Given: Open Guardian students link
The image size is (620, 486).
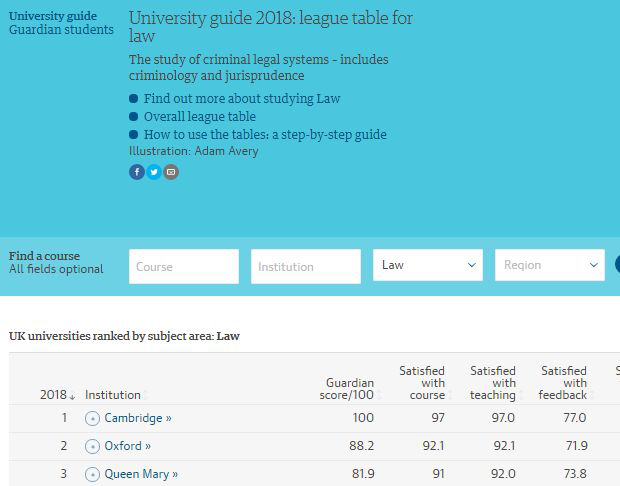Looking at the screenshot, I should point(61,30).
